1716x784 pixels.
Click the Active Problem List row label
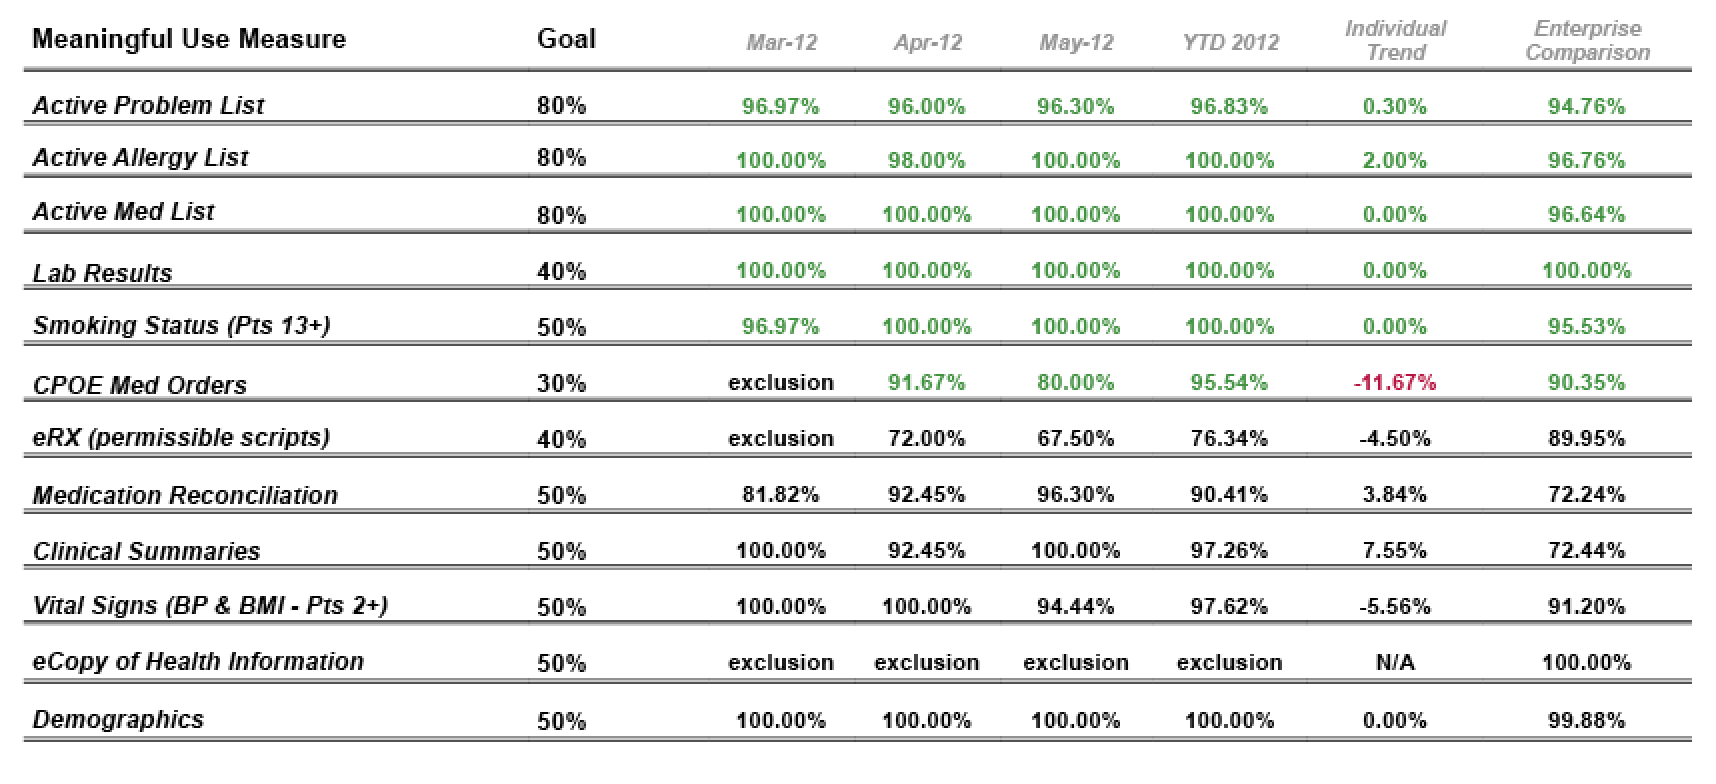coord(148,106)
